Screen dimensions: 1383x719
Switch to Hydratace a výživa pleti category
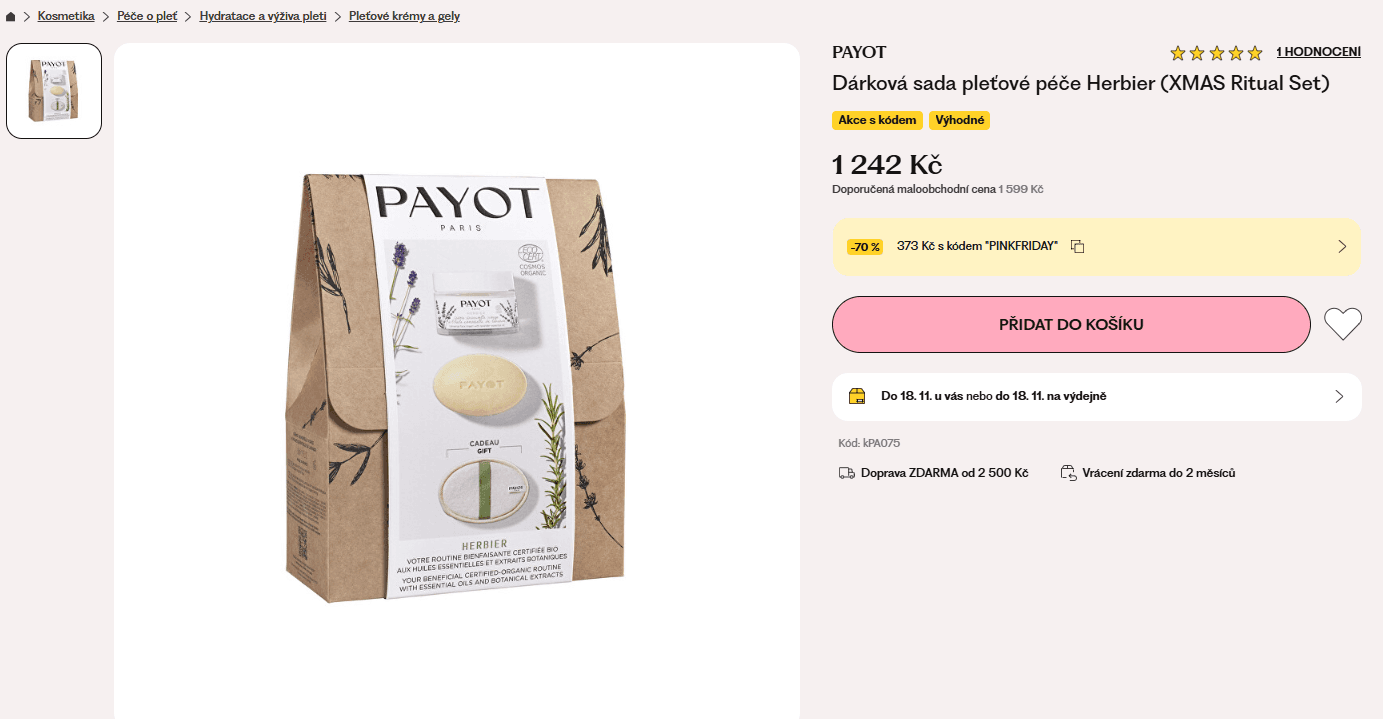[265, 16]
